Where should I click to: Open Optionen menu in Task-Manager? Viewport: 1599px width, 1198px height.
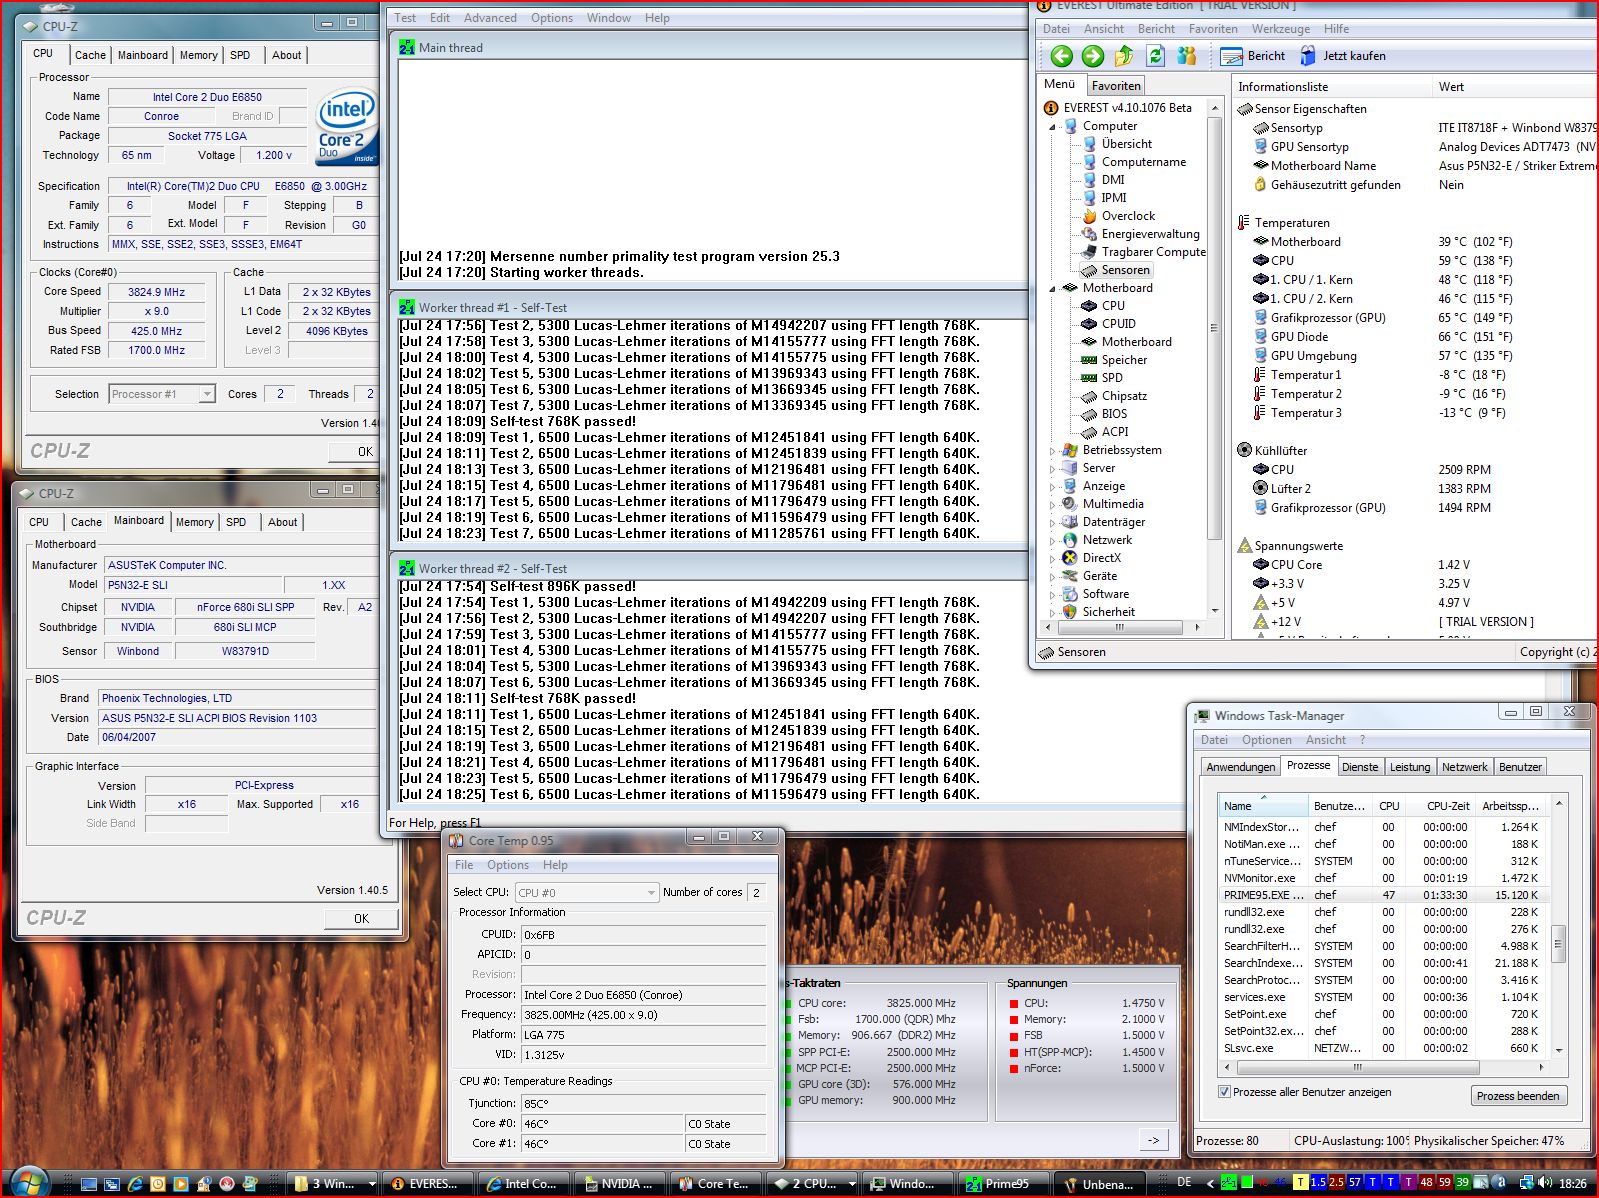tap(1267, 740)
